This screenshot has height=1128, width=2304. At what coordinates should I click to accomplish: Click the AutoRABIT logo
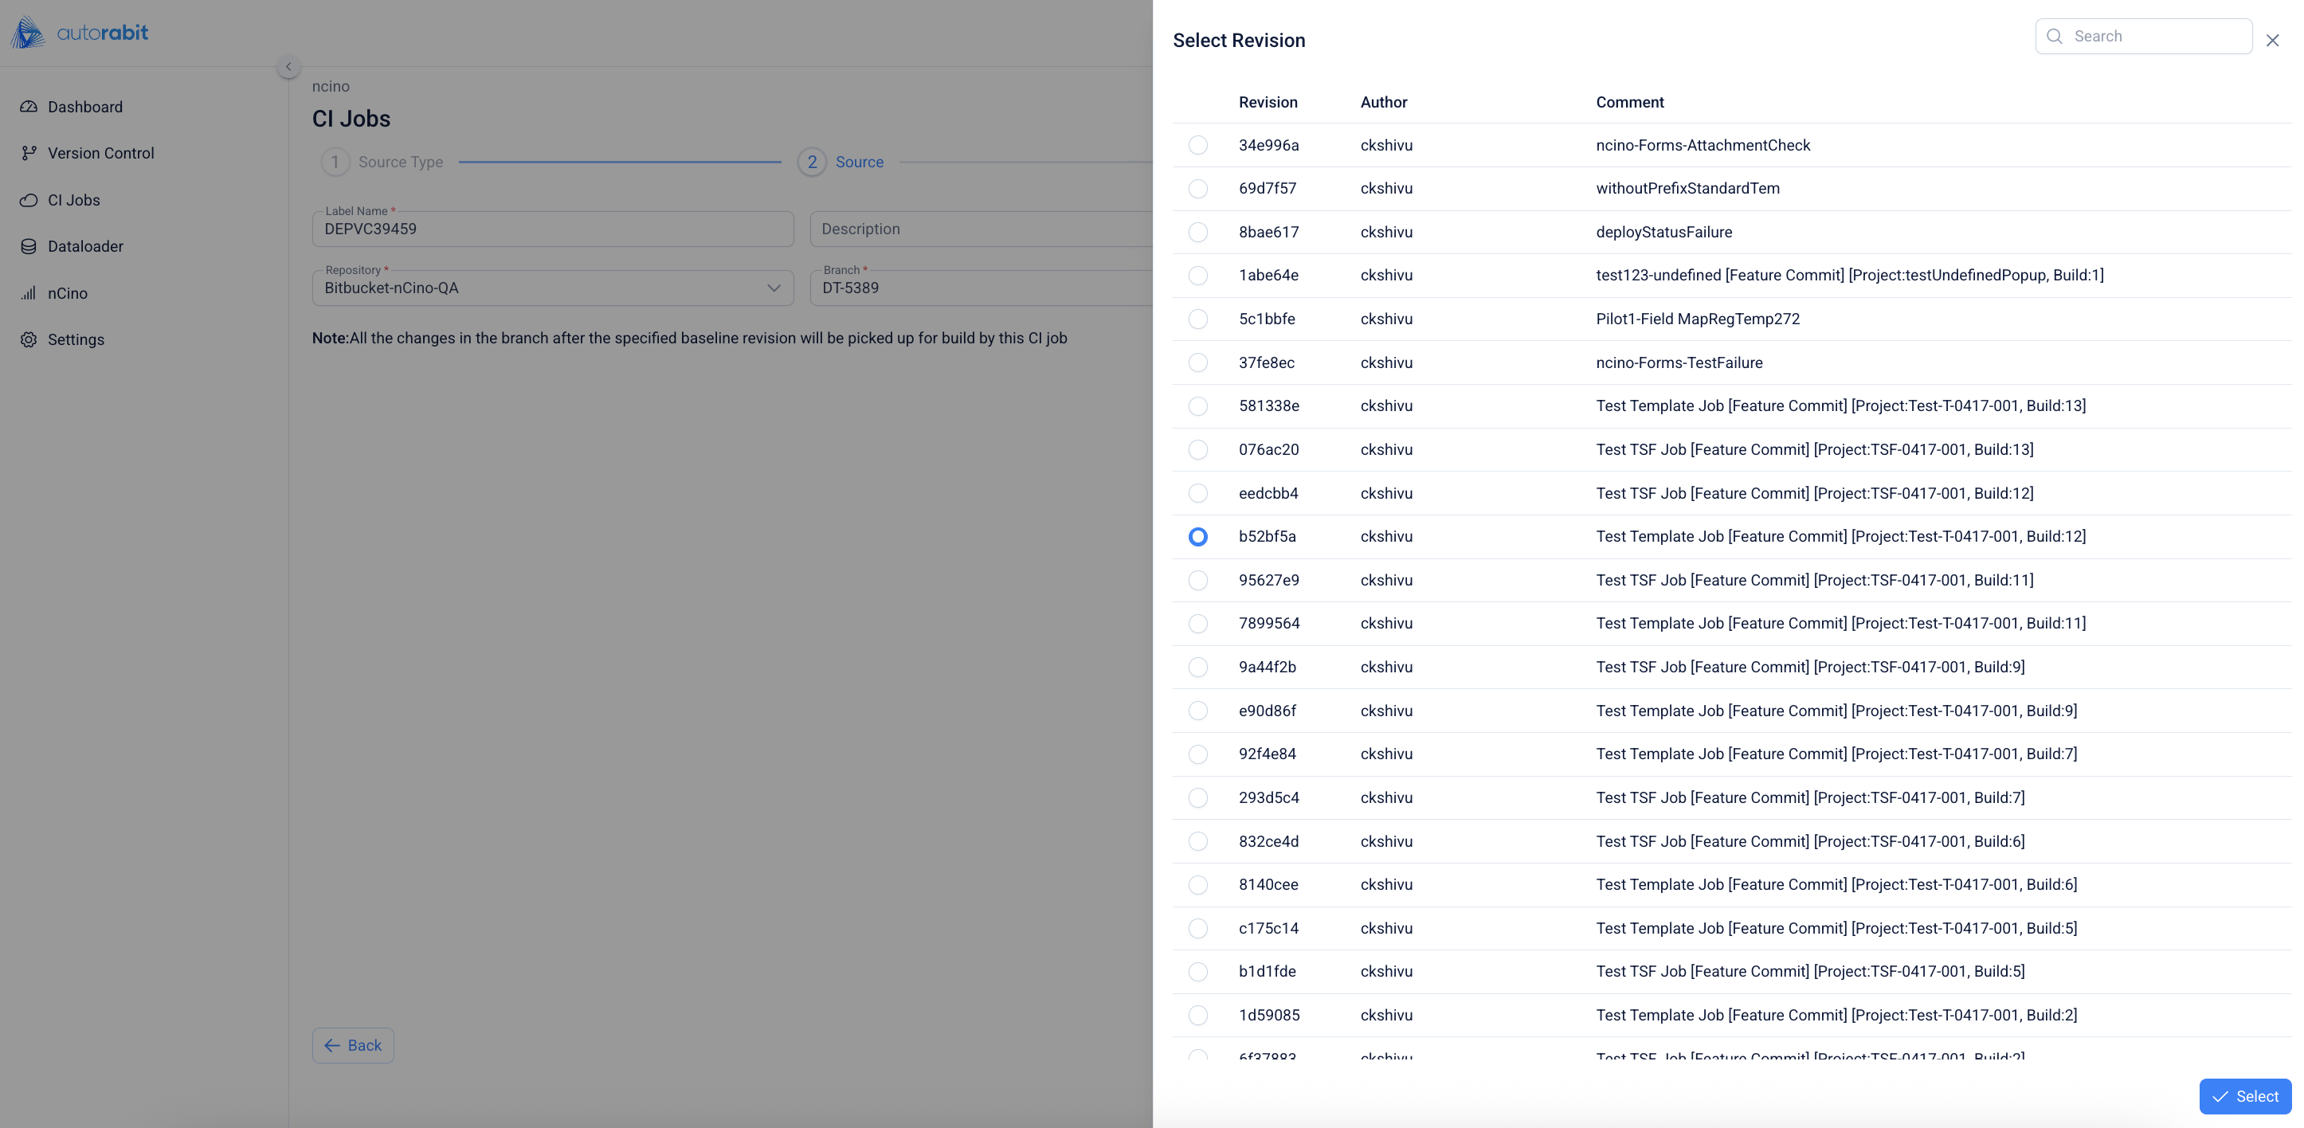tap(80, 32)
